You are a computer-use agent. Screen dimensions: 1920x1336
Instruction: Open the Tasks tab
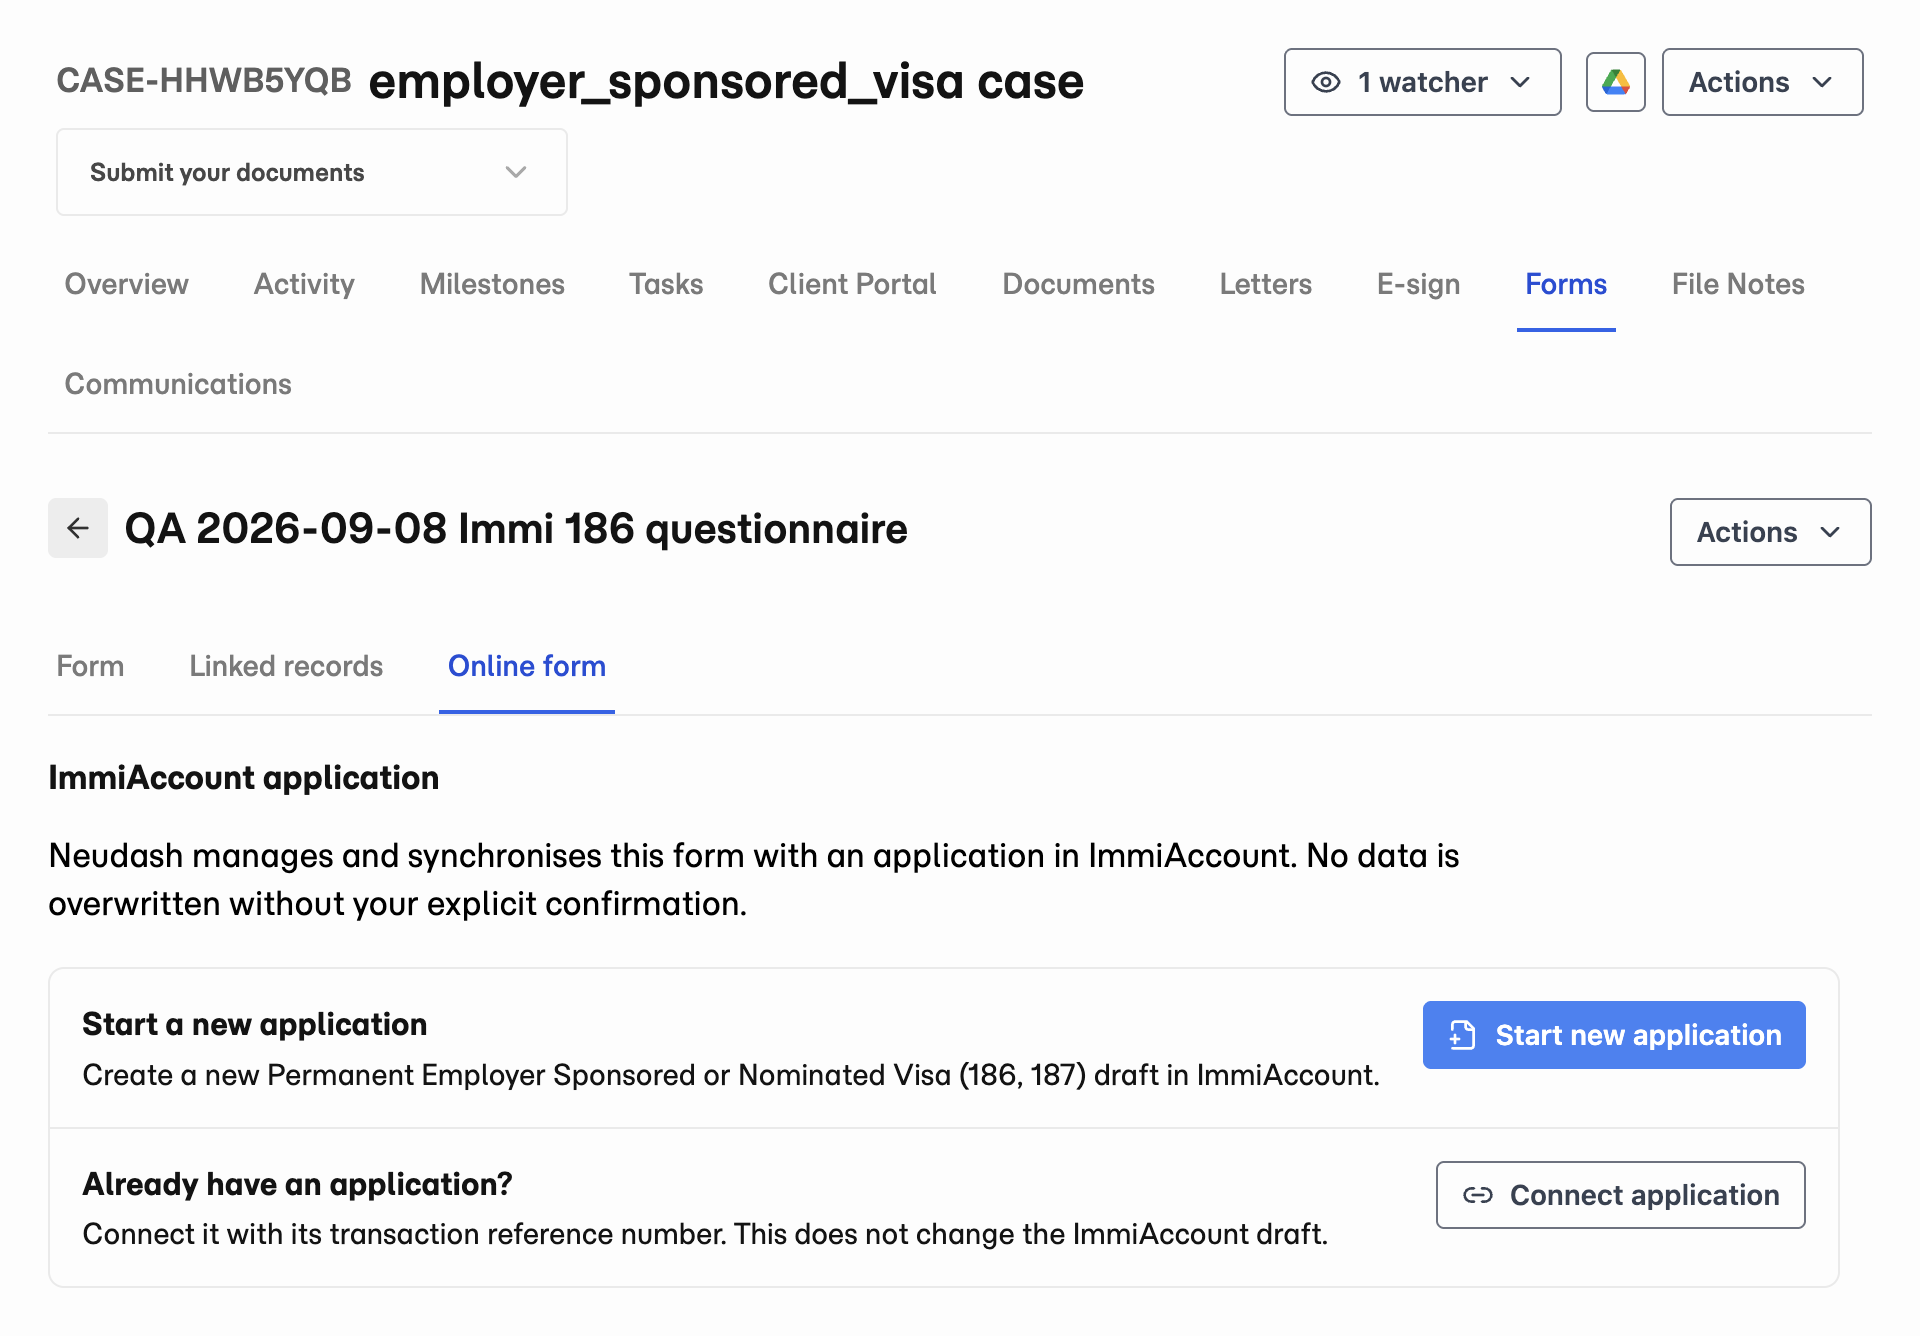[666, 284]
